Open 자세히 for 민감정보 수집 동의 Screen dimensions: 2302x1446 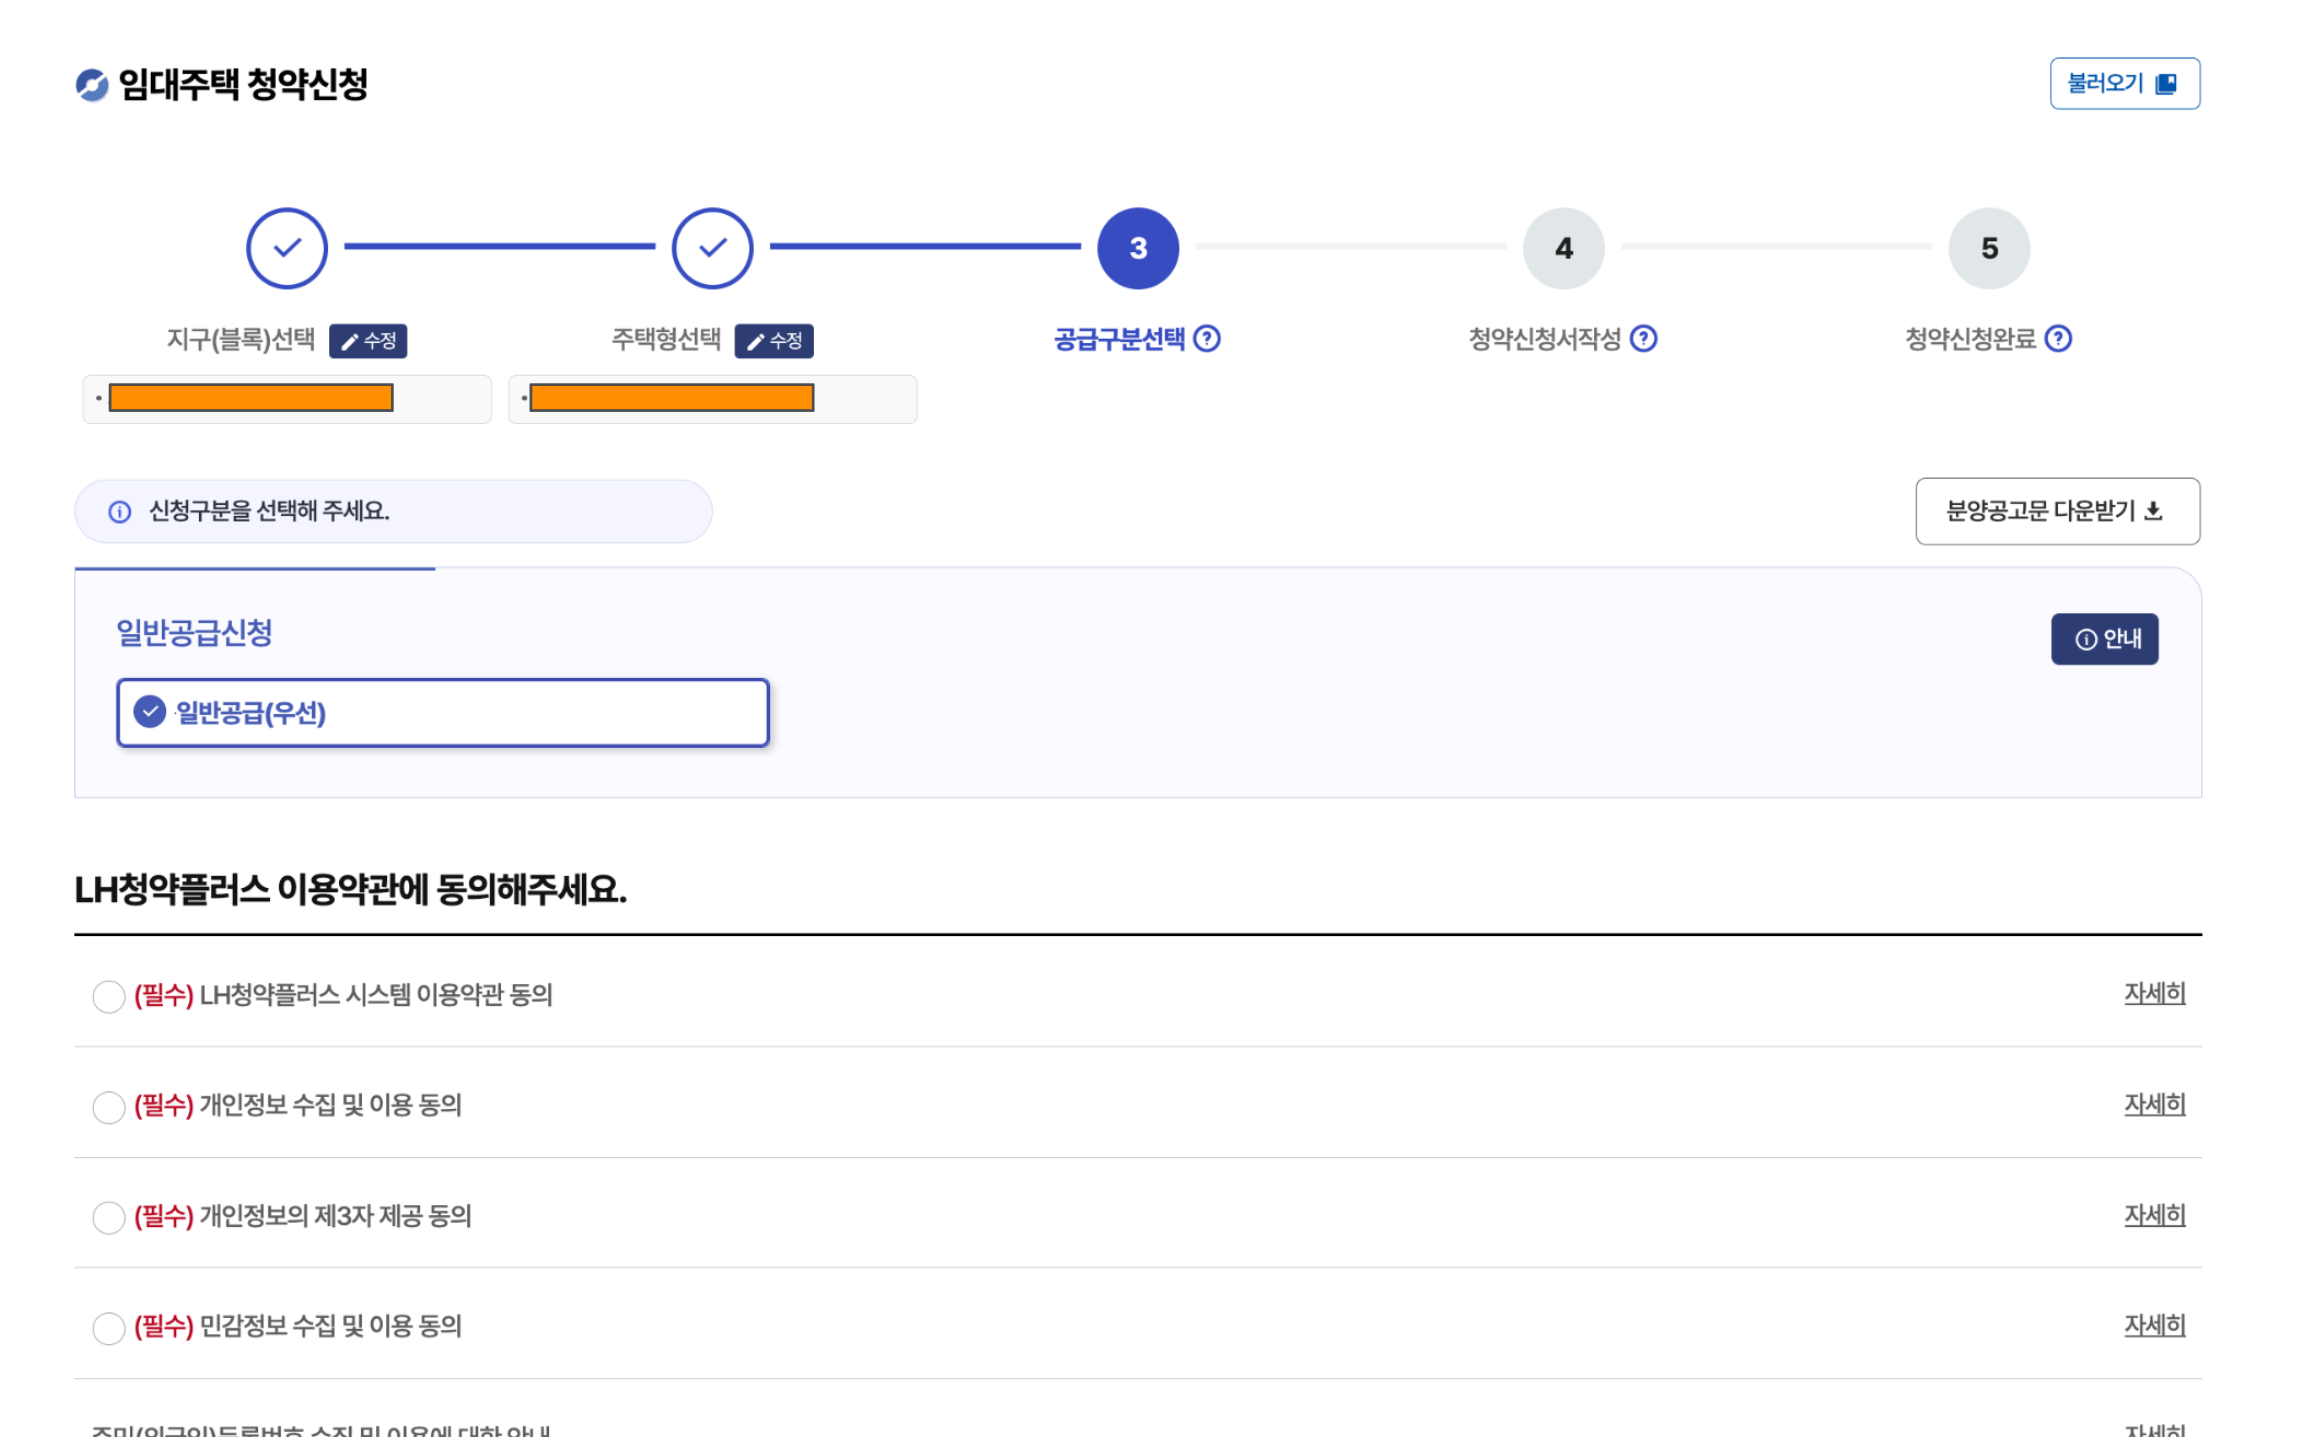[x=2153, y=1325]
